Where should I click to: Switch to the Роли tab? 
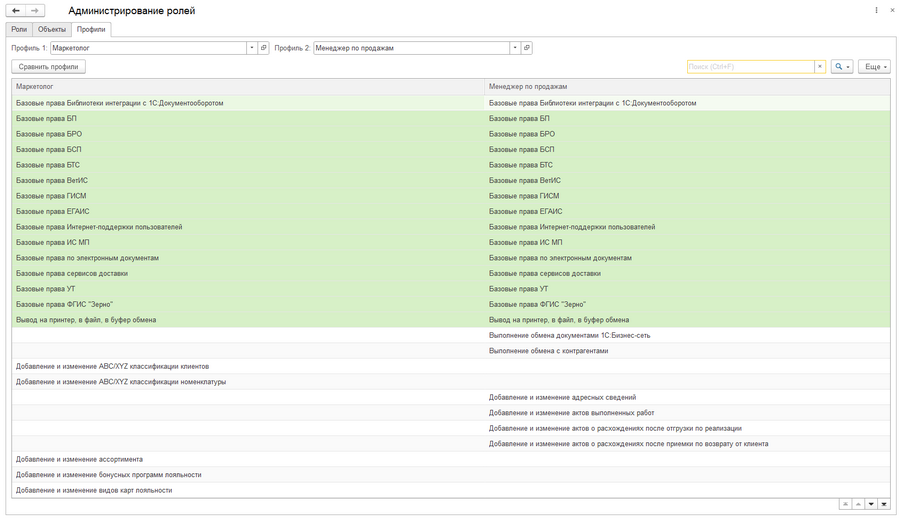coord(19,29)
